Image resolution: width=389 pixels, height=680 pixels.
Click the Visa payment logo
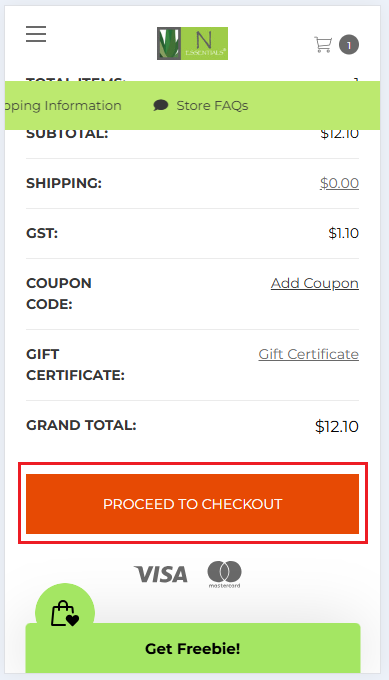click(x=160, y=574)
